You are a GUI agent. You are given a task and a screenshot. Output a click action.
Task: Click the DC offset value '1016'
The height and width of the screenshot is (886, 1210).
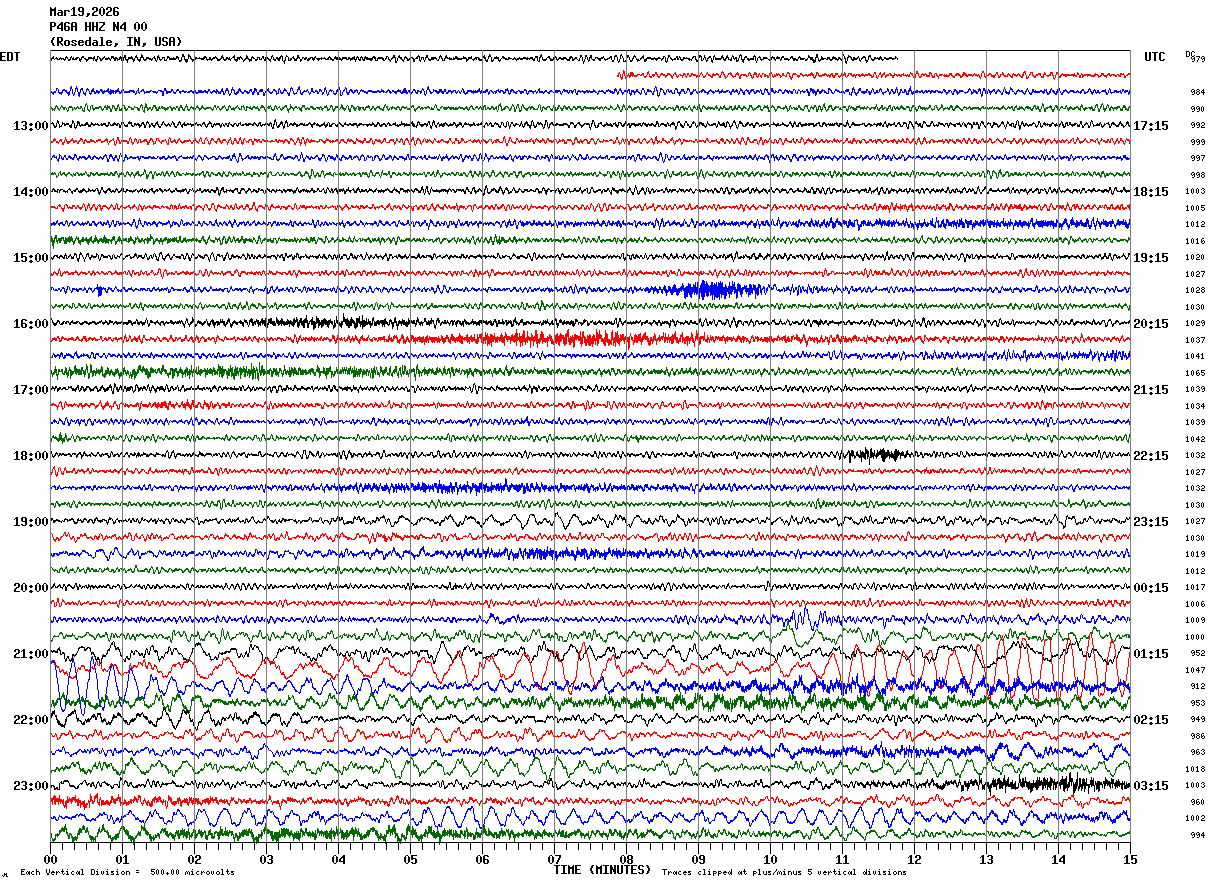(1195, 241)
